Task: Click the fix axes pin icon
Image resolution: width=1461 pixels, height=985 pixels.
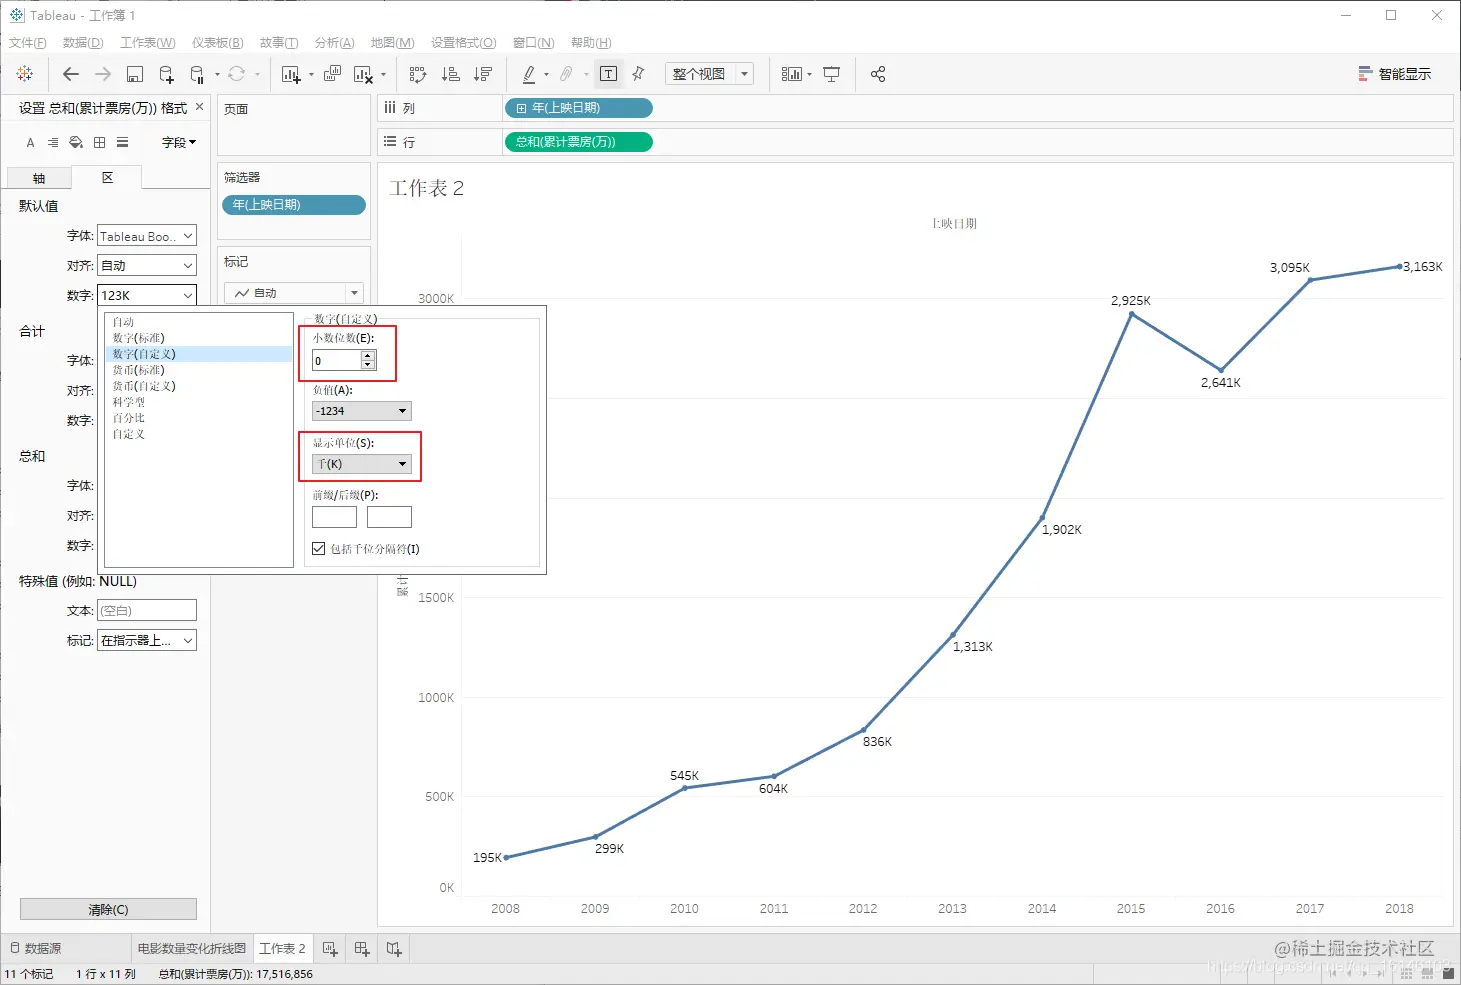Action: tap(638, 74)
